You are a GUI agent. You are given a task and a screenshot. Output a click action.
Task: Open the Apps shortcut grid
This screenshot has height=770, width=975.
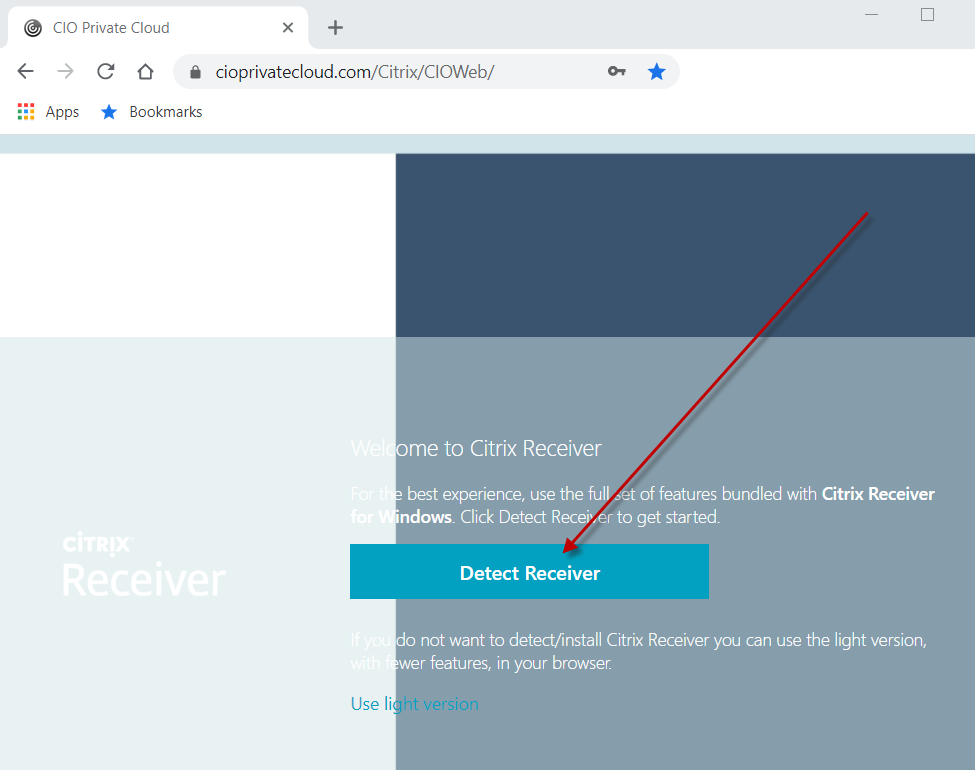[x=49, y=112]
